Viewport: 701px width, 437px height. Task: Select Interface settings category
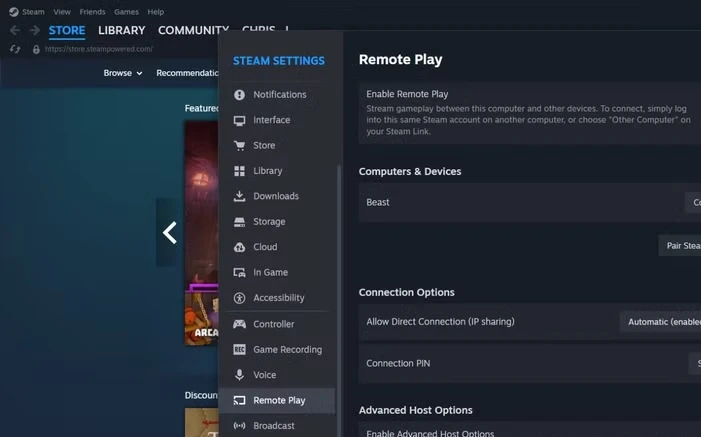[279, 120]
